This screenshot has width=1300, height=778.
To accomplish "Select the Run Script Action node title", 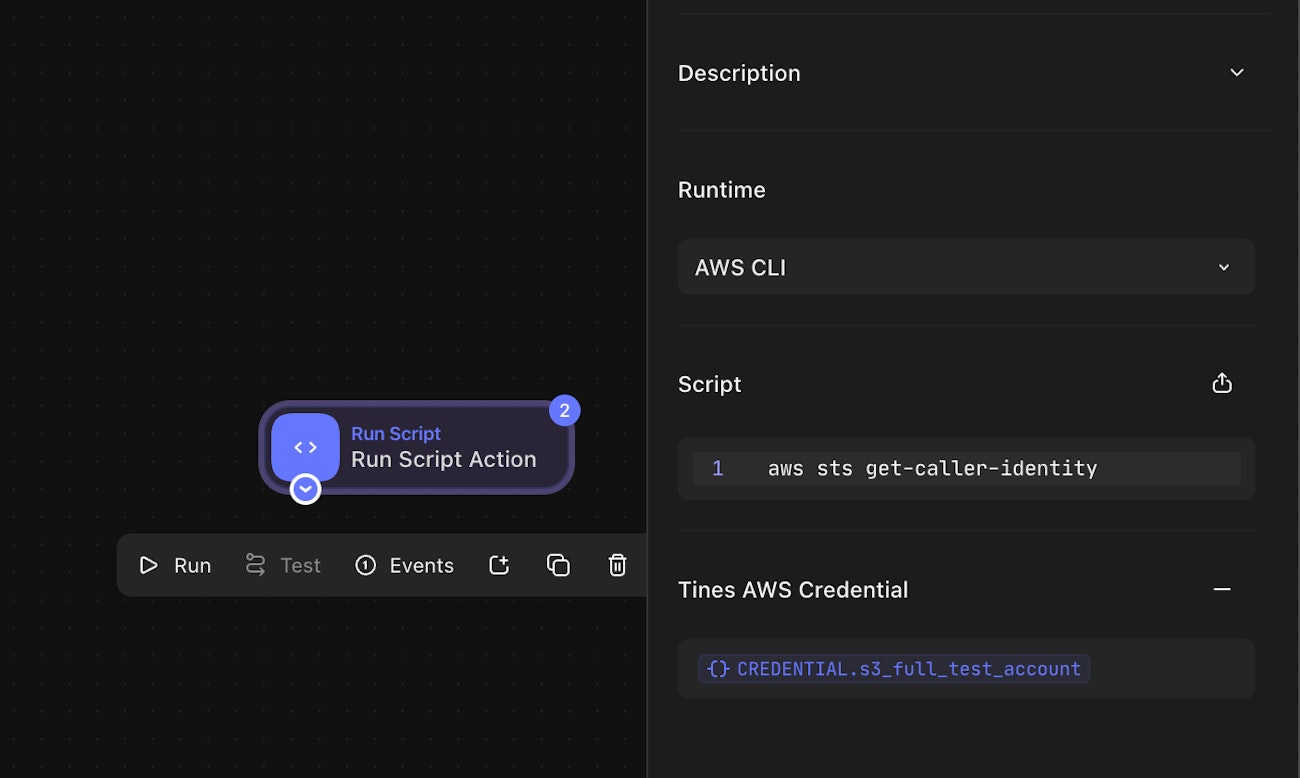I will [443, 459].
